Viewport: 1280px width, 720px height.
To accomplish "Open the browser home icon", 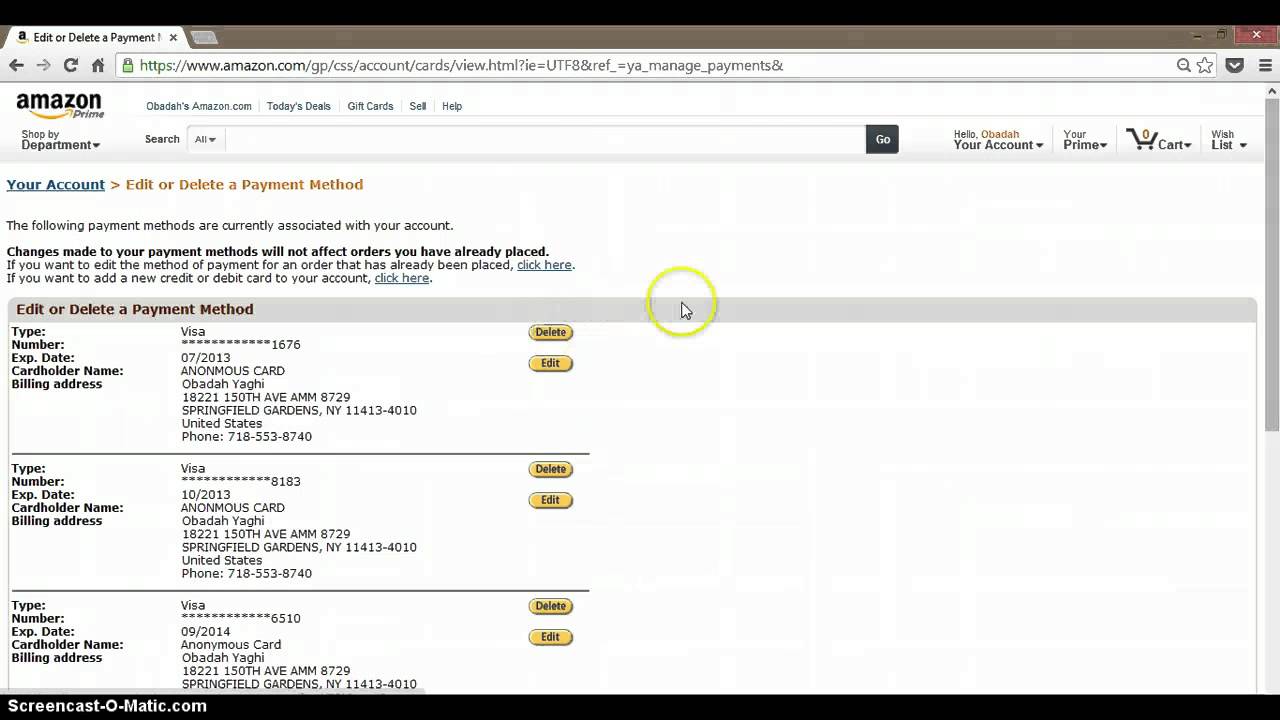I will (x=98, y=65).
